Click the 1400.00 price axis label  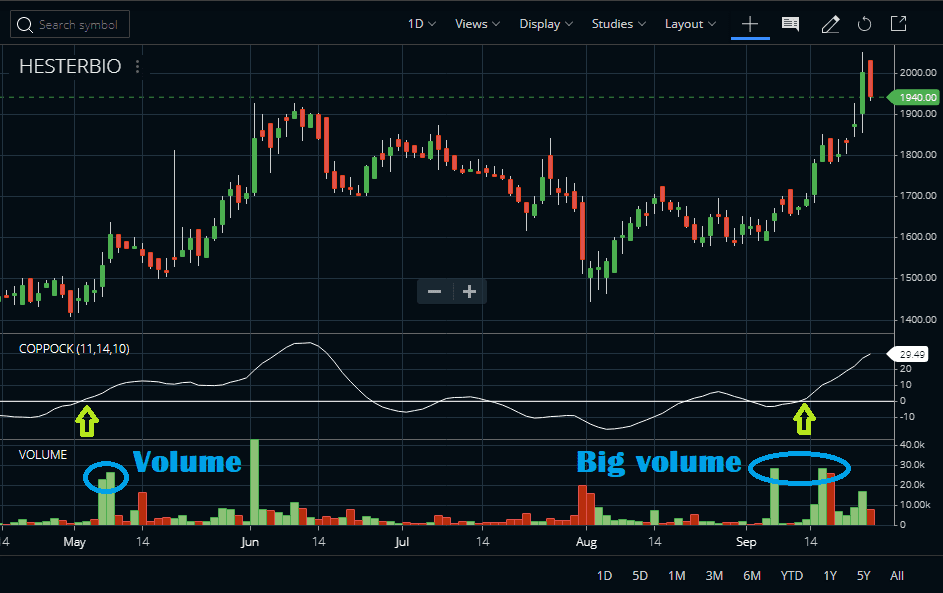click(x=918, y=319)
